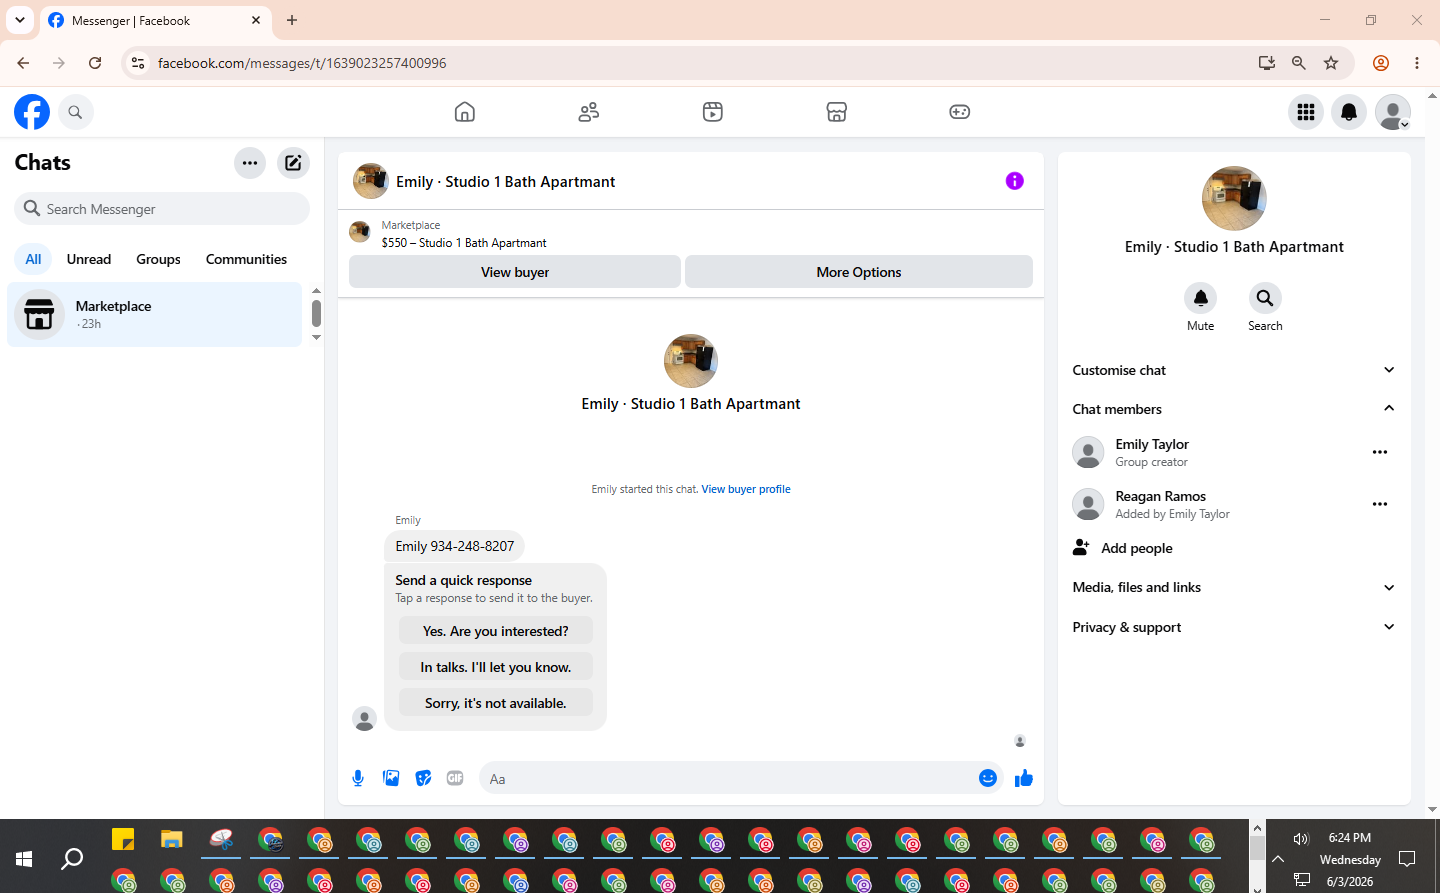Send quick response "Yes. Are you interested?"
1440x893 pixels.
(x=496, y=631)
